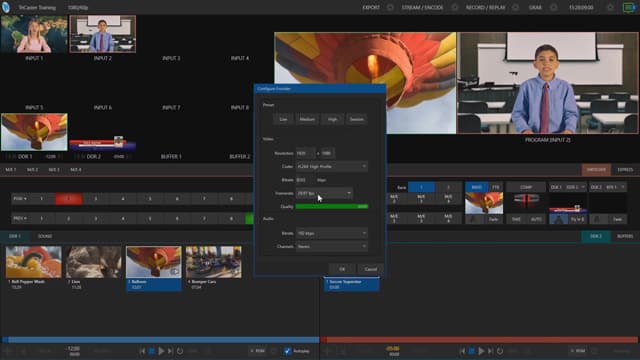
Task: Click the Take button
Action: 516,219
